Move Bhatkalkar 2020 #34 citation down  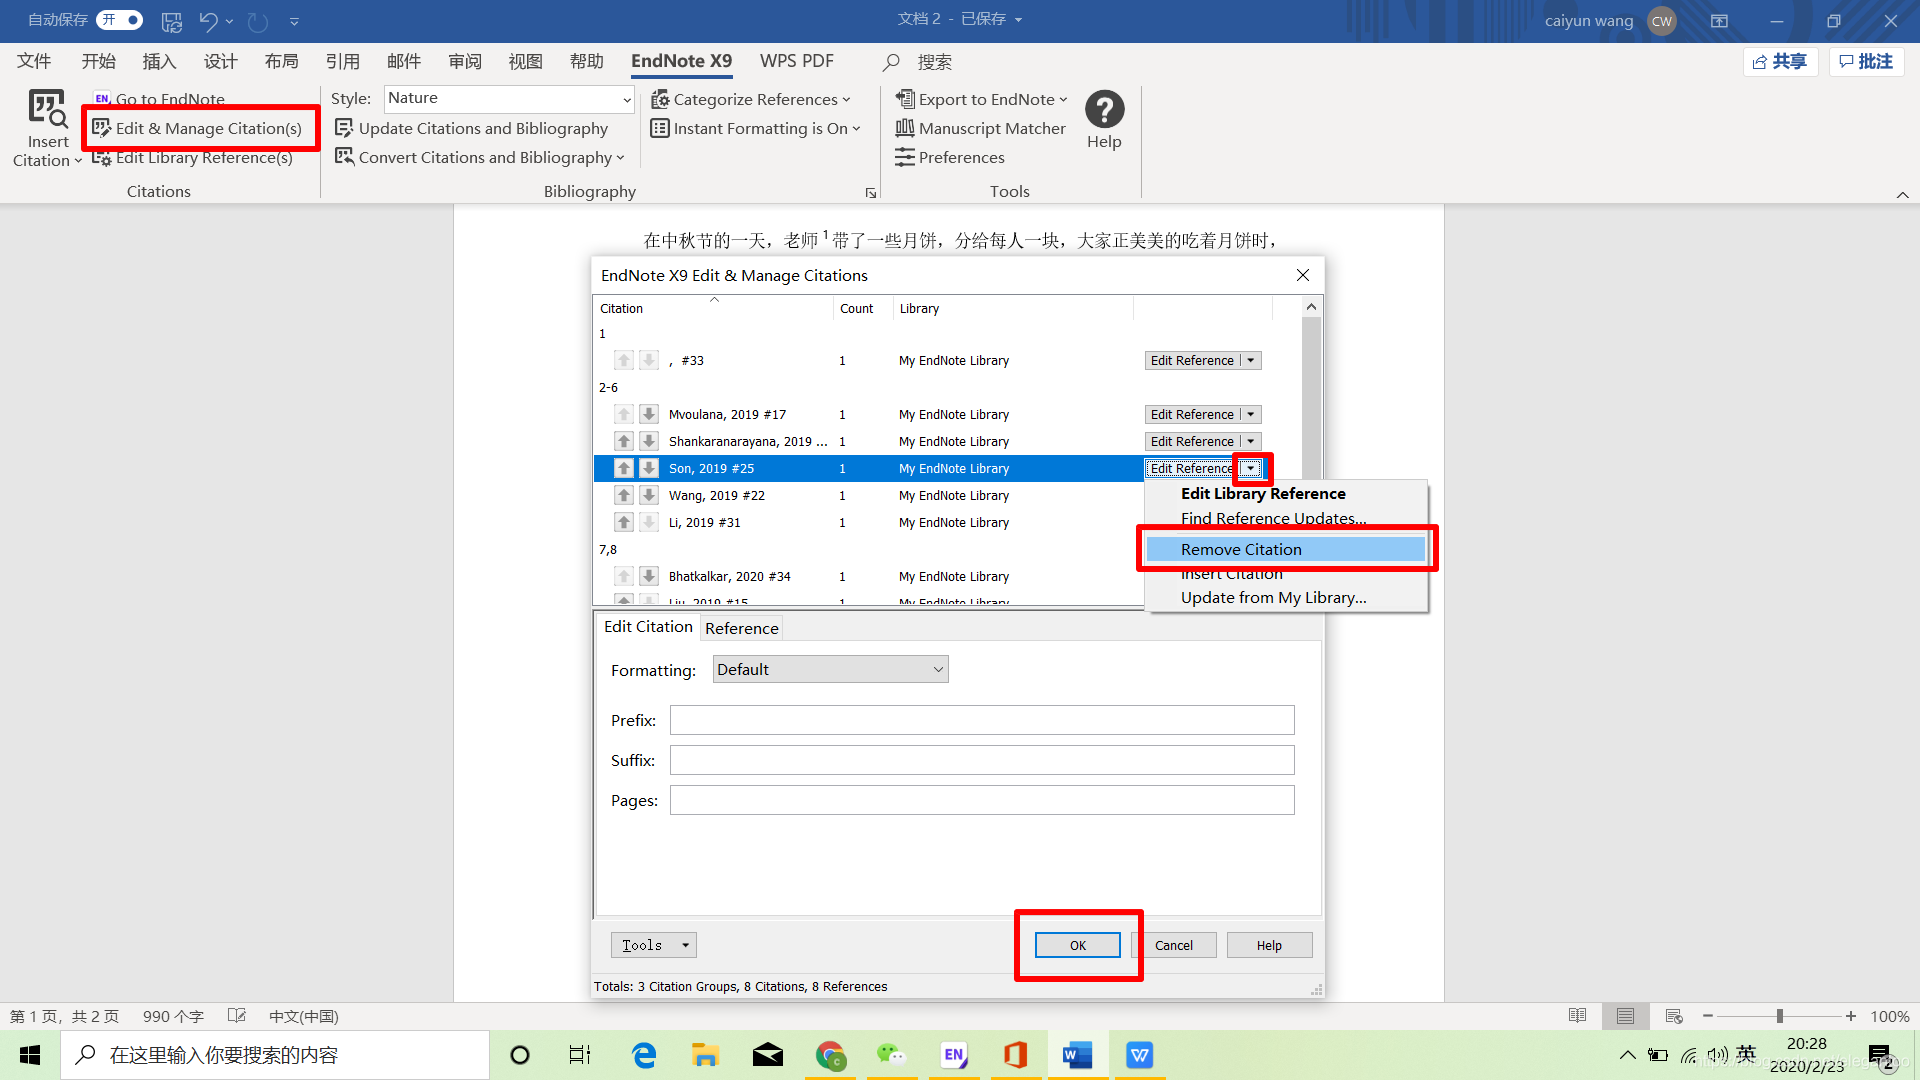pyautogui.click(x=649, y=576)
